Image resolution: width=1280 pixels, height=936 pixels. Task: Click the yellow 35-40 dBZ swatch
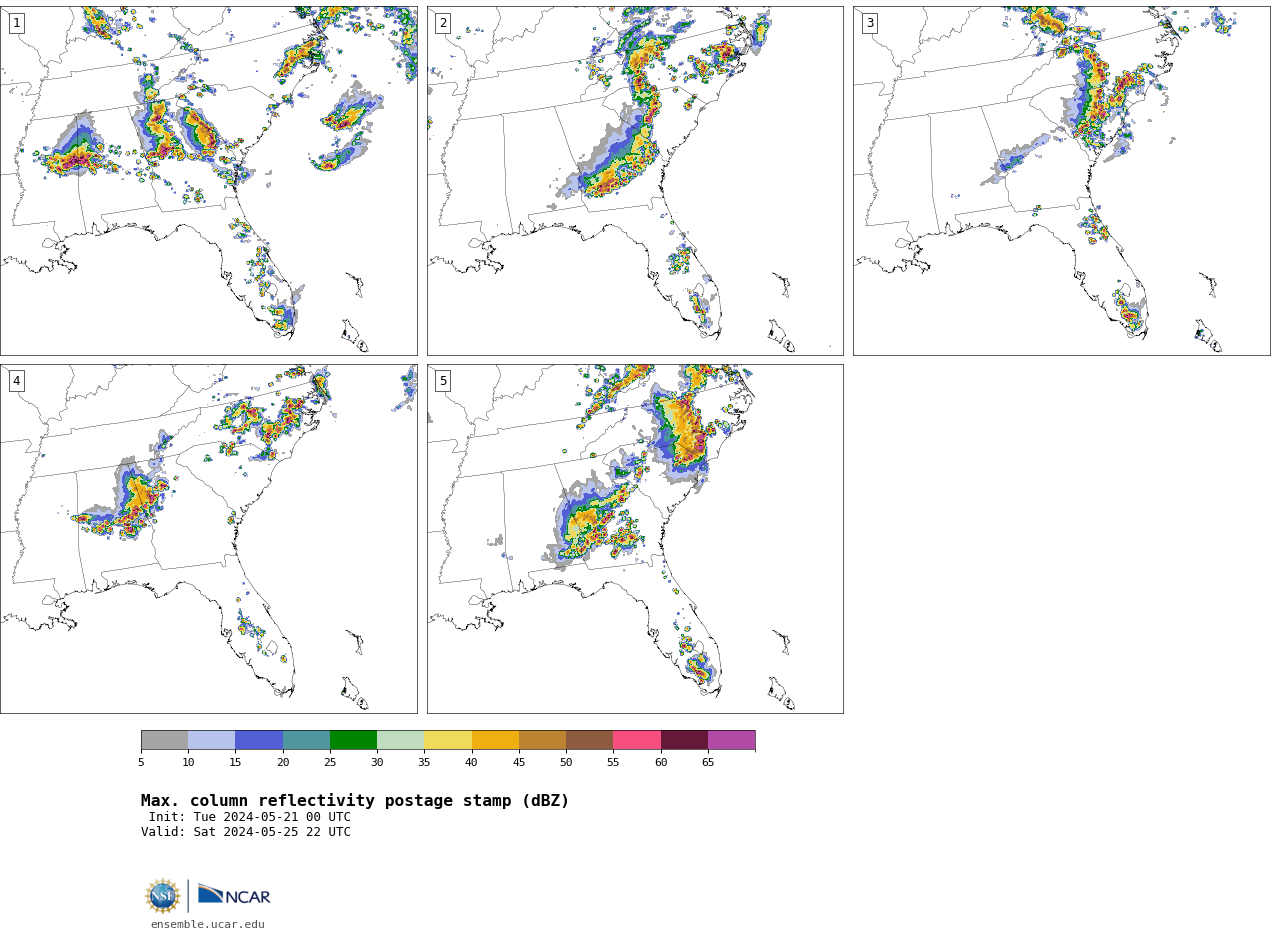click(x=448, y=740)
